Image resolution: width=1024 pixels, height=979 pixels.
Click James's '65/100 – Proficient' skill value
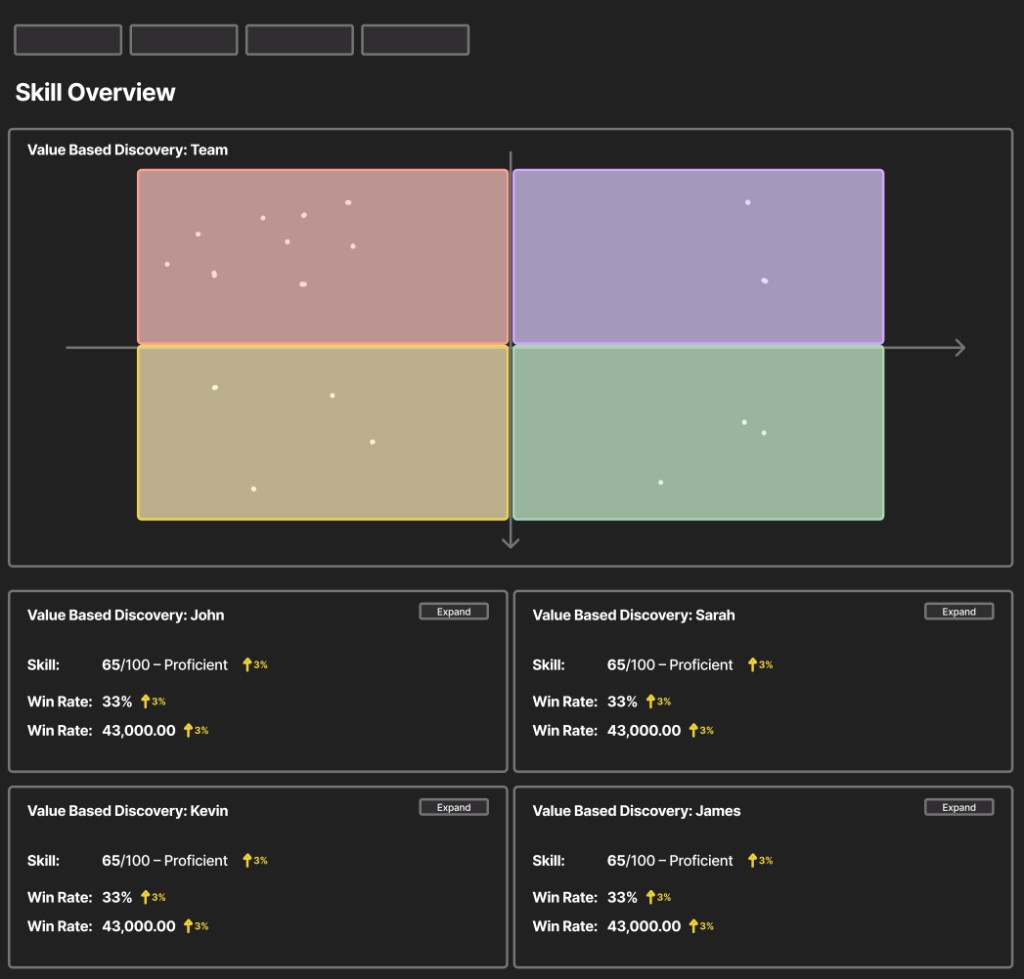click(x=670, y=861)
